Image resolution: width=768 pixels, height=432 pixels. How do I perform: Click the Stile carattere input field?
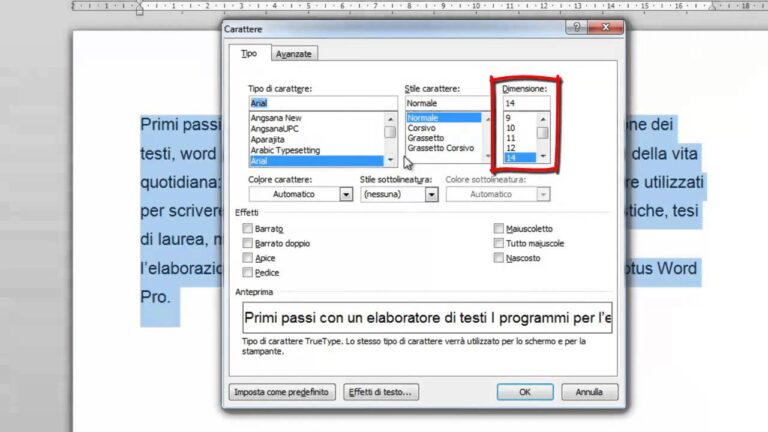tap(447, 103)
